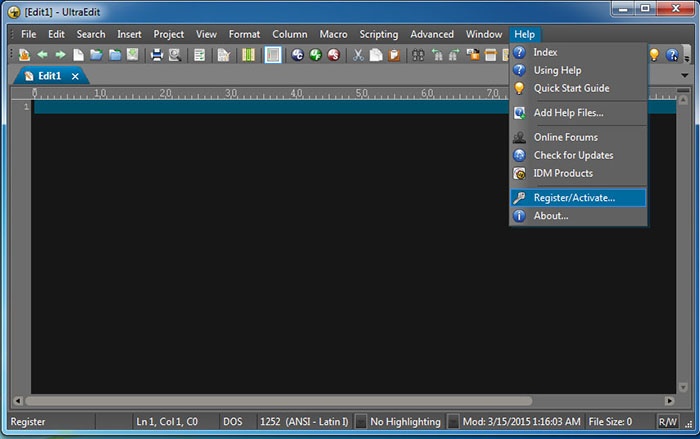This screenshot has height=439, width=700.
Task: Open the Quick Start Guide
Action: [x=571, y=88]
